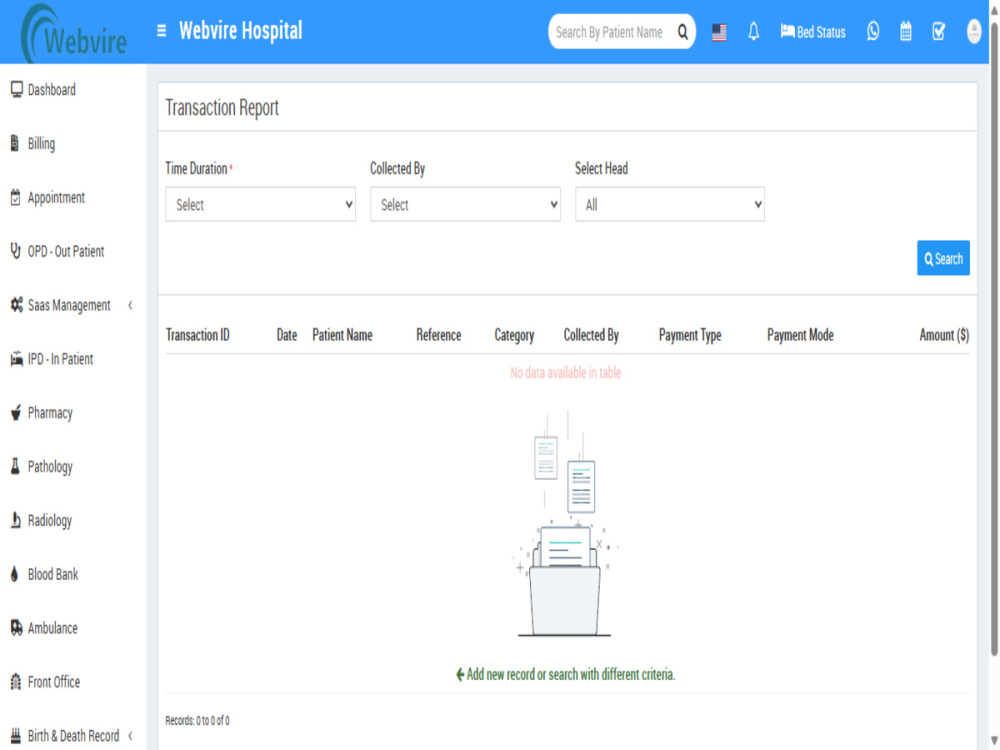Viewport: 1000px width, 750px height.
Task: Open Front Office in the sidebar
Action: (54, 682)
